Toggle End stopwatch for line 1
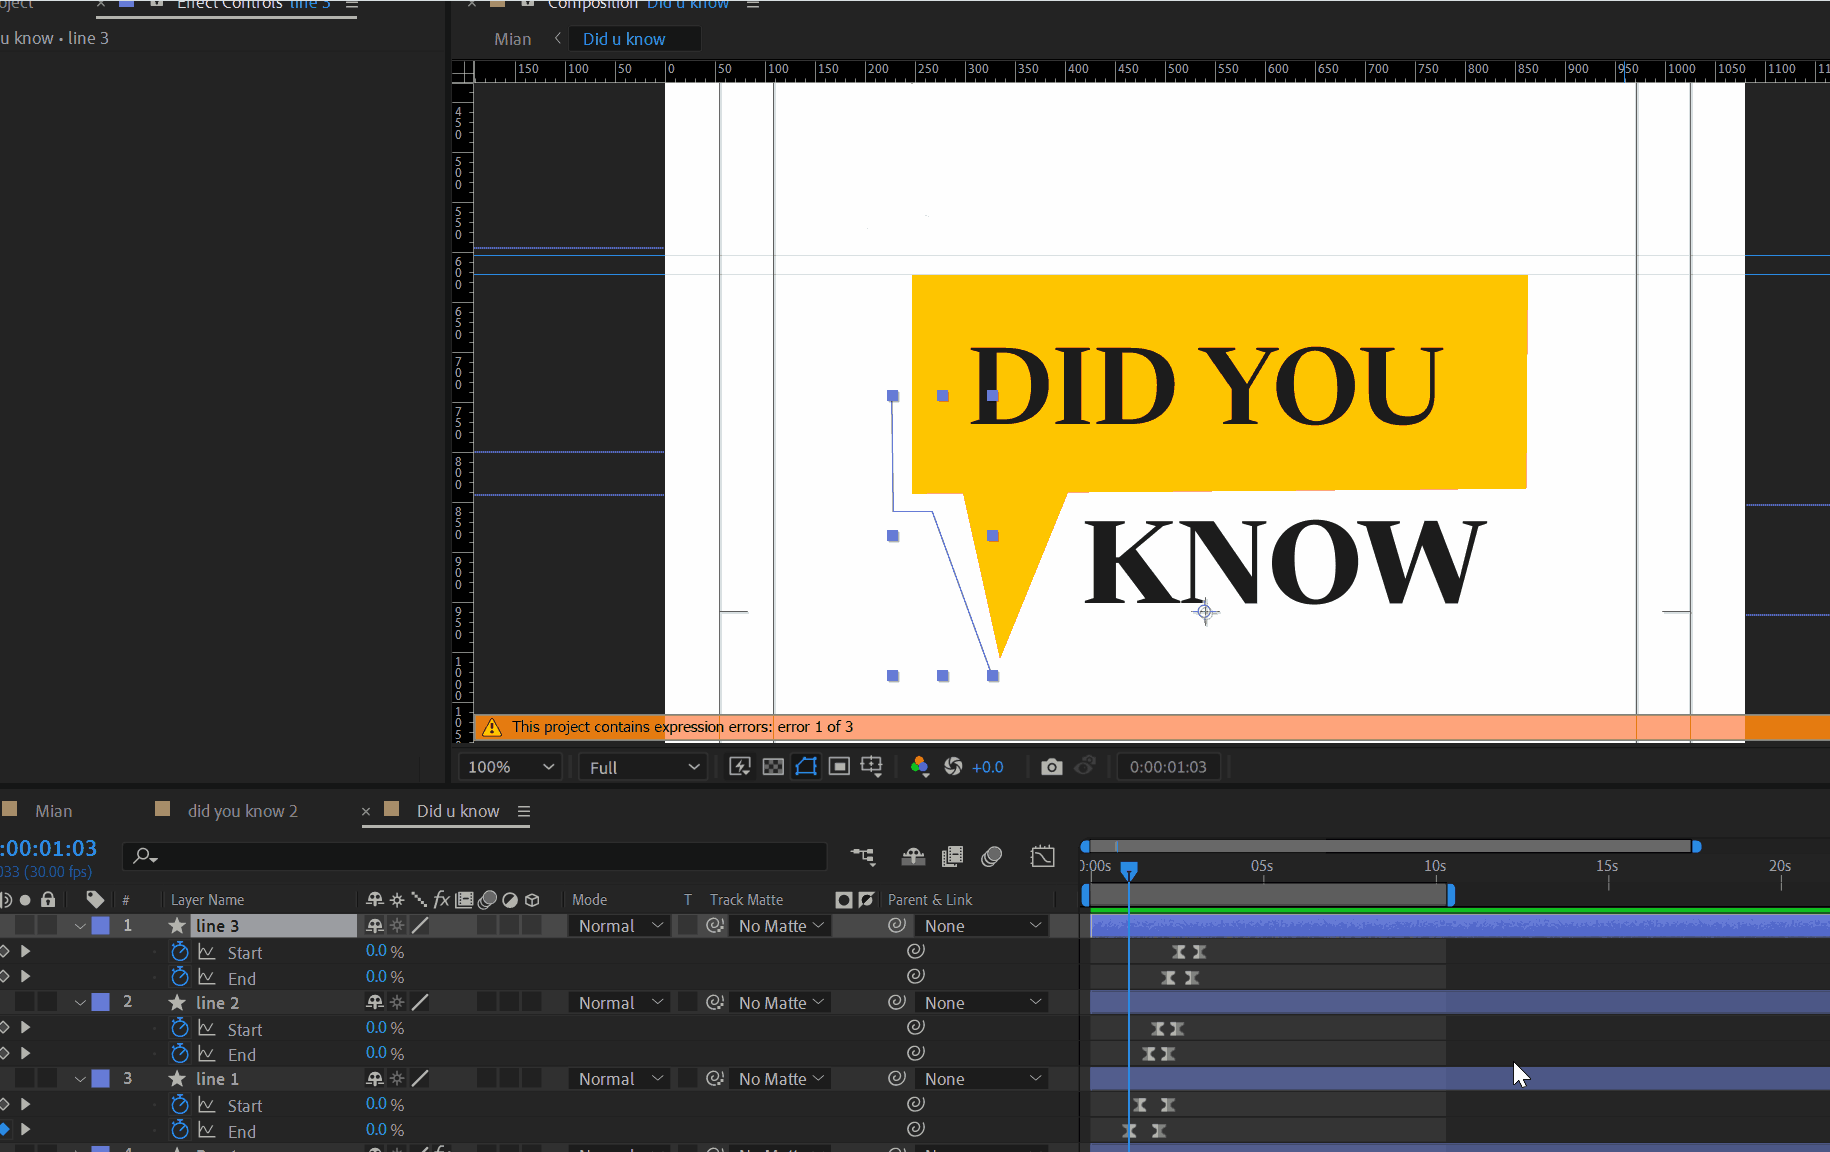This screenshot has height=1152, width=1830. (x=180, y=1130)
